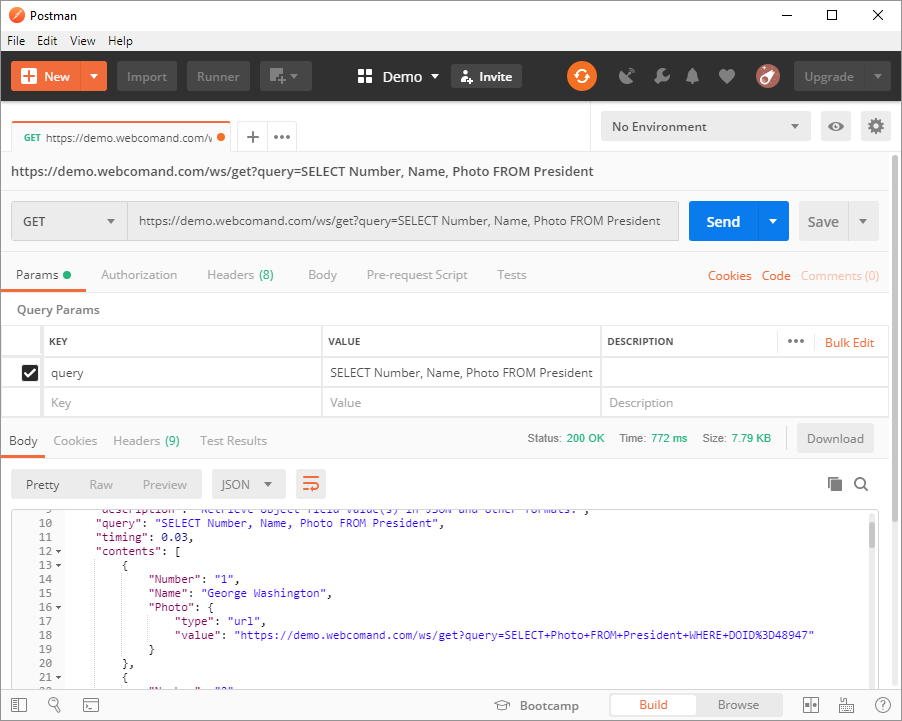Open the GET method dropdown

point(69,222)
